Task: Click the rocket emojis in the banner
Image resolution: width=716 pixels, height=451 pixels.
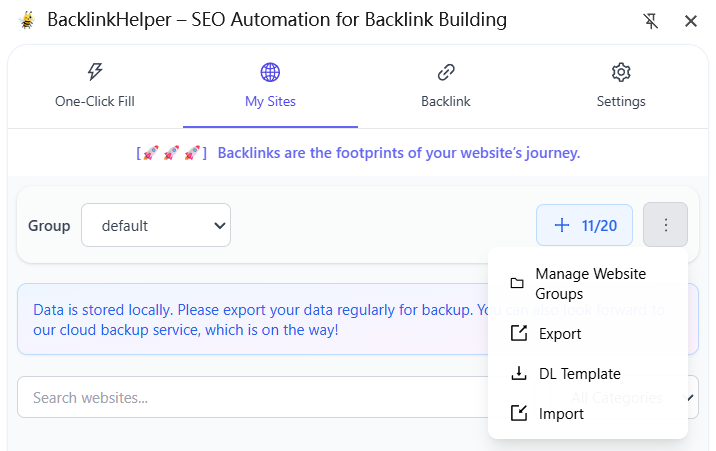Action: pyautogui.click(x=171, y=153)
